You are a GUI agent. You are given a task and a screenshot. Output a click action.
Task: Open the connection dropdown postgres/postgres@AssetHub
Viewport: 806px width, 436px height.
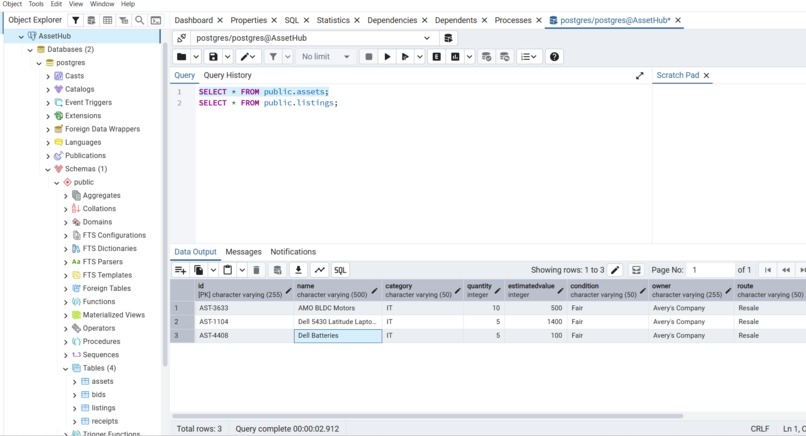313,38
